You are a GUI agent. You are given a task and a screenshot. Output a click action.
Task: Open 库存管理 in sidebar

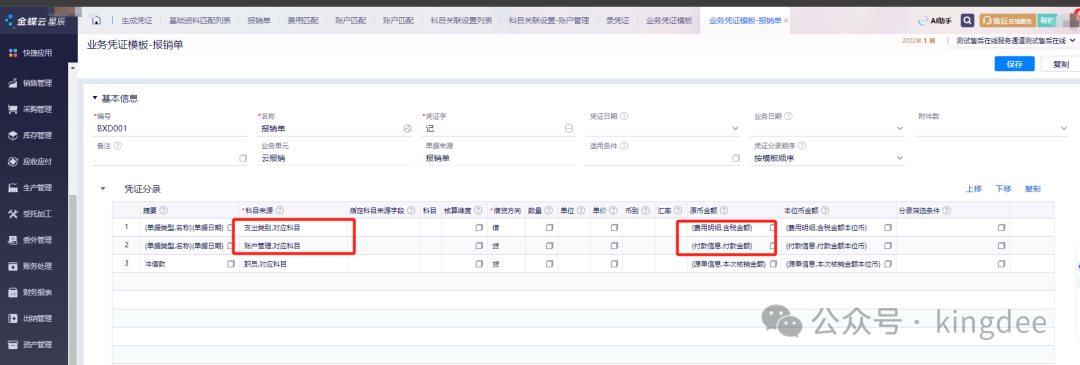(30, 136)
